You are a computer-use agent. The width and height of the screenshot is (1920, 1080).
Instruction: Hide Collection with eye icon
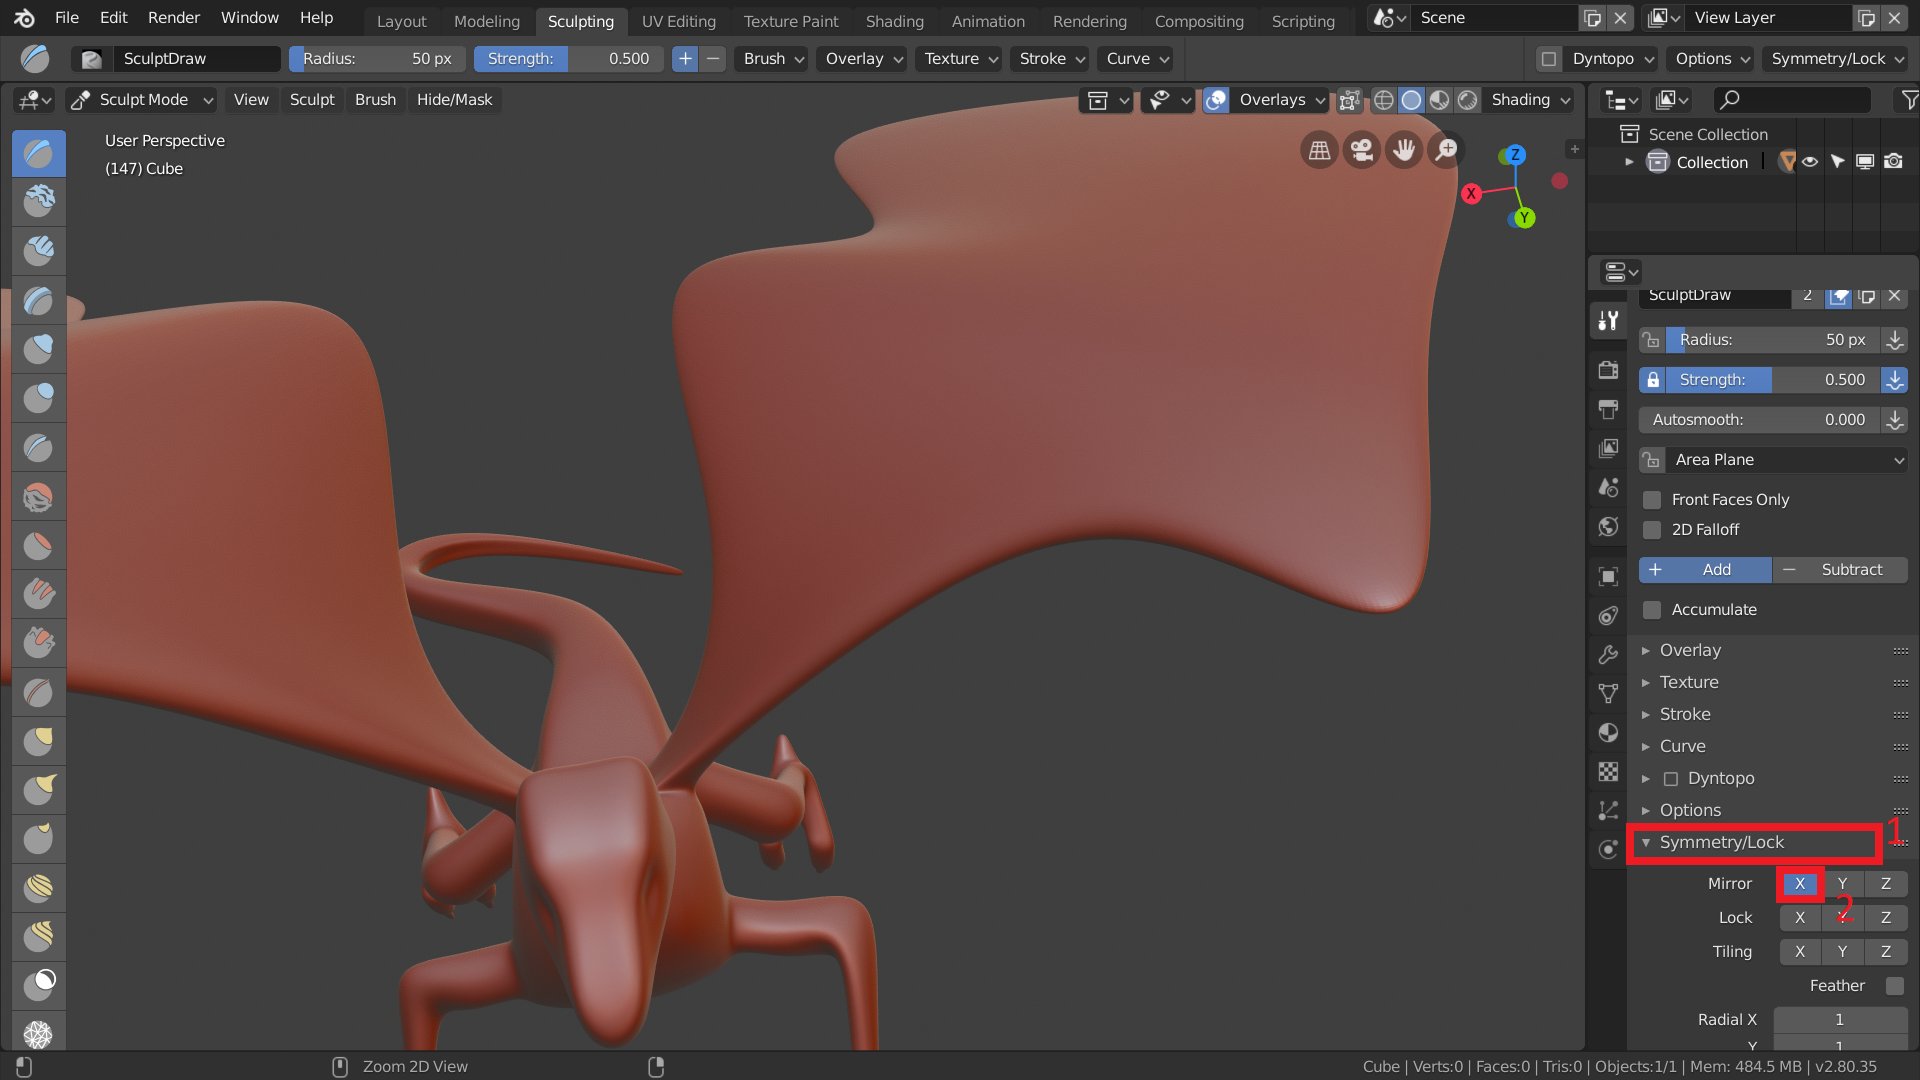pyautogui.click(x=1810, y=162)
